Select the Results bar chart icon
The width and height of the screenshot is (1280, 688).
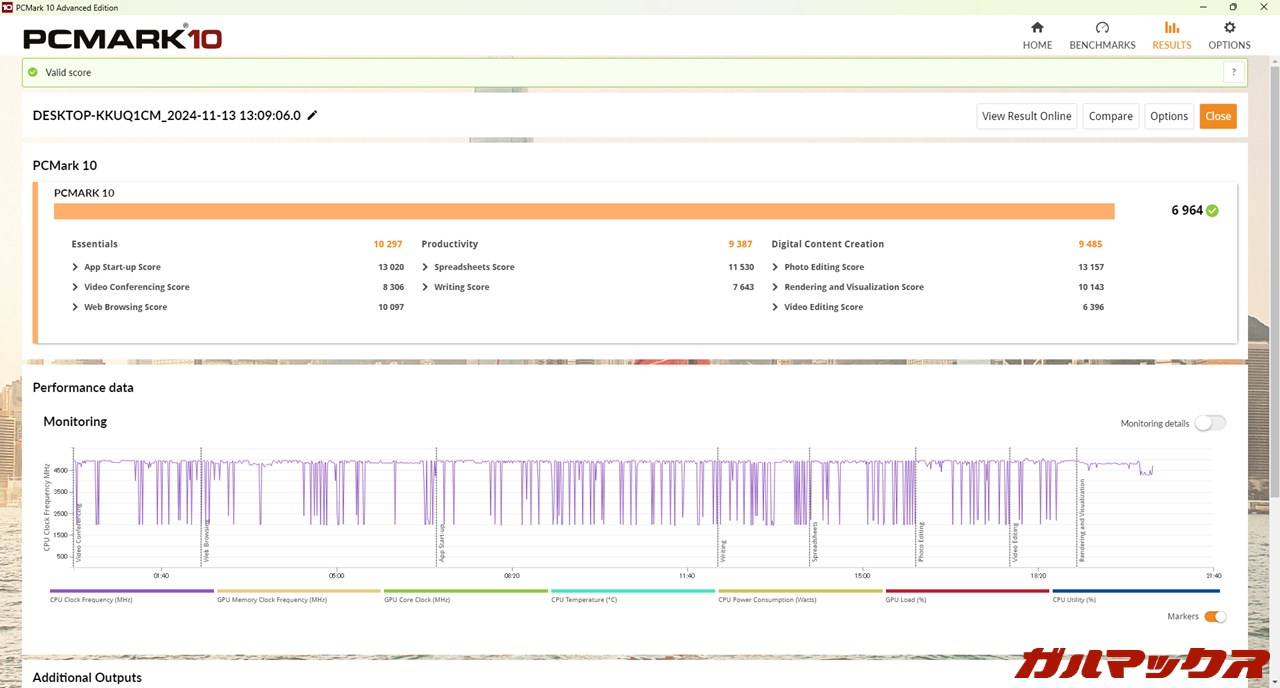[1171, 28]
